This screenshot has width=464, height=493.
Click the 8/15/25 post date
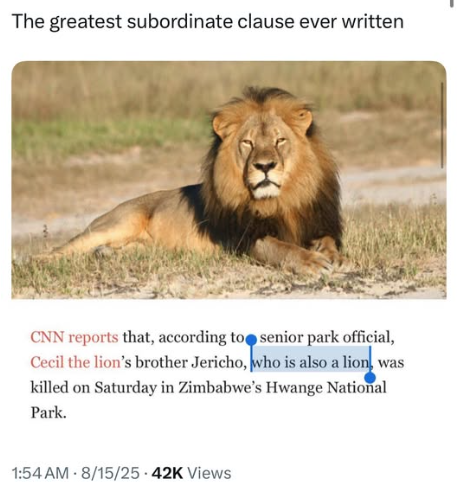pos(110,474)
